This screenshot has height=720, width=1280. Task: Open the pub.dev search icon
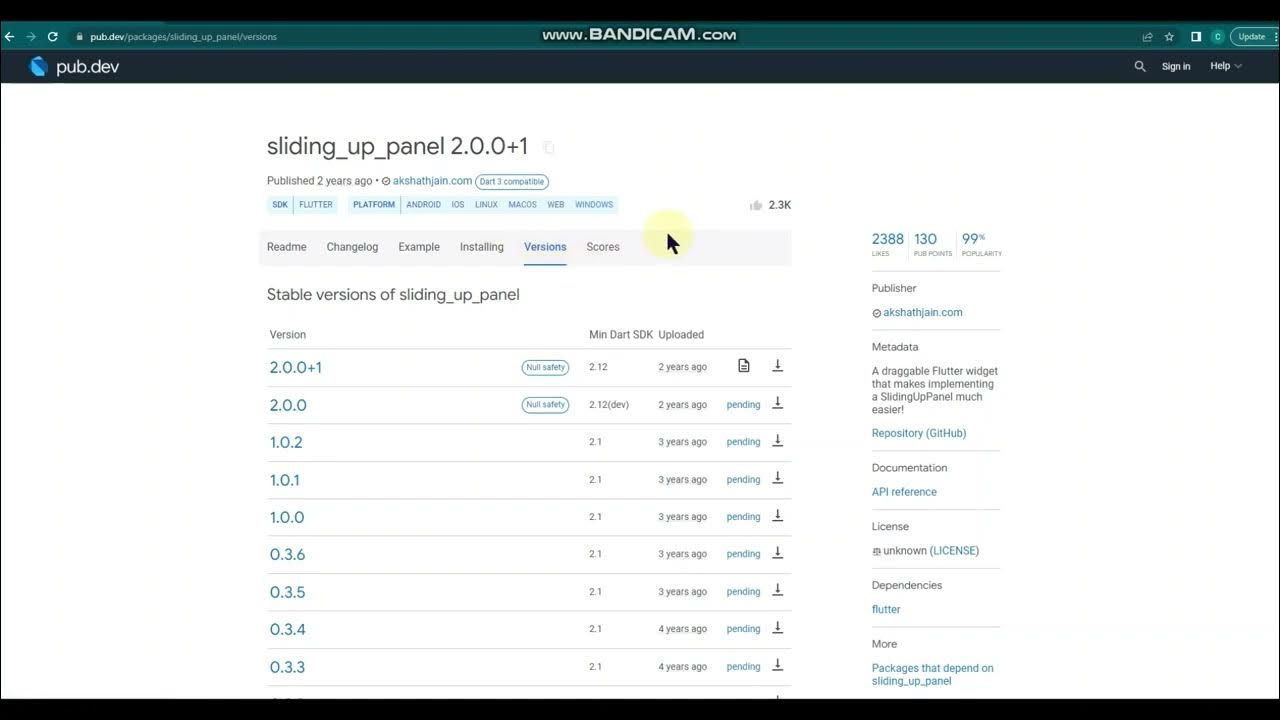click(1140, 66)
